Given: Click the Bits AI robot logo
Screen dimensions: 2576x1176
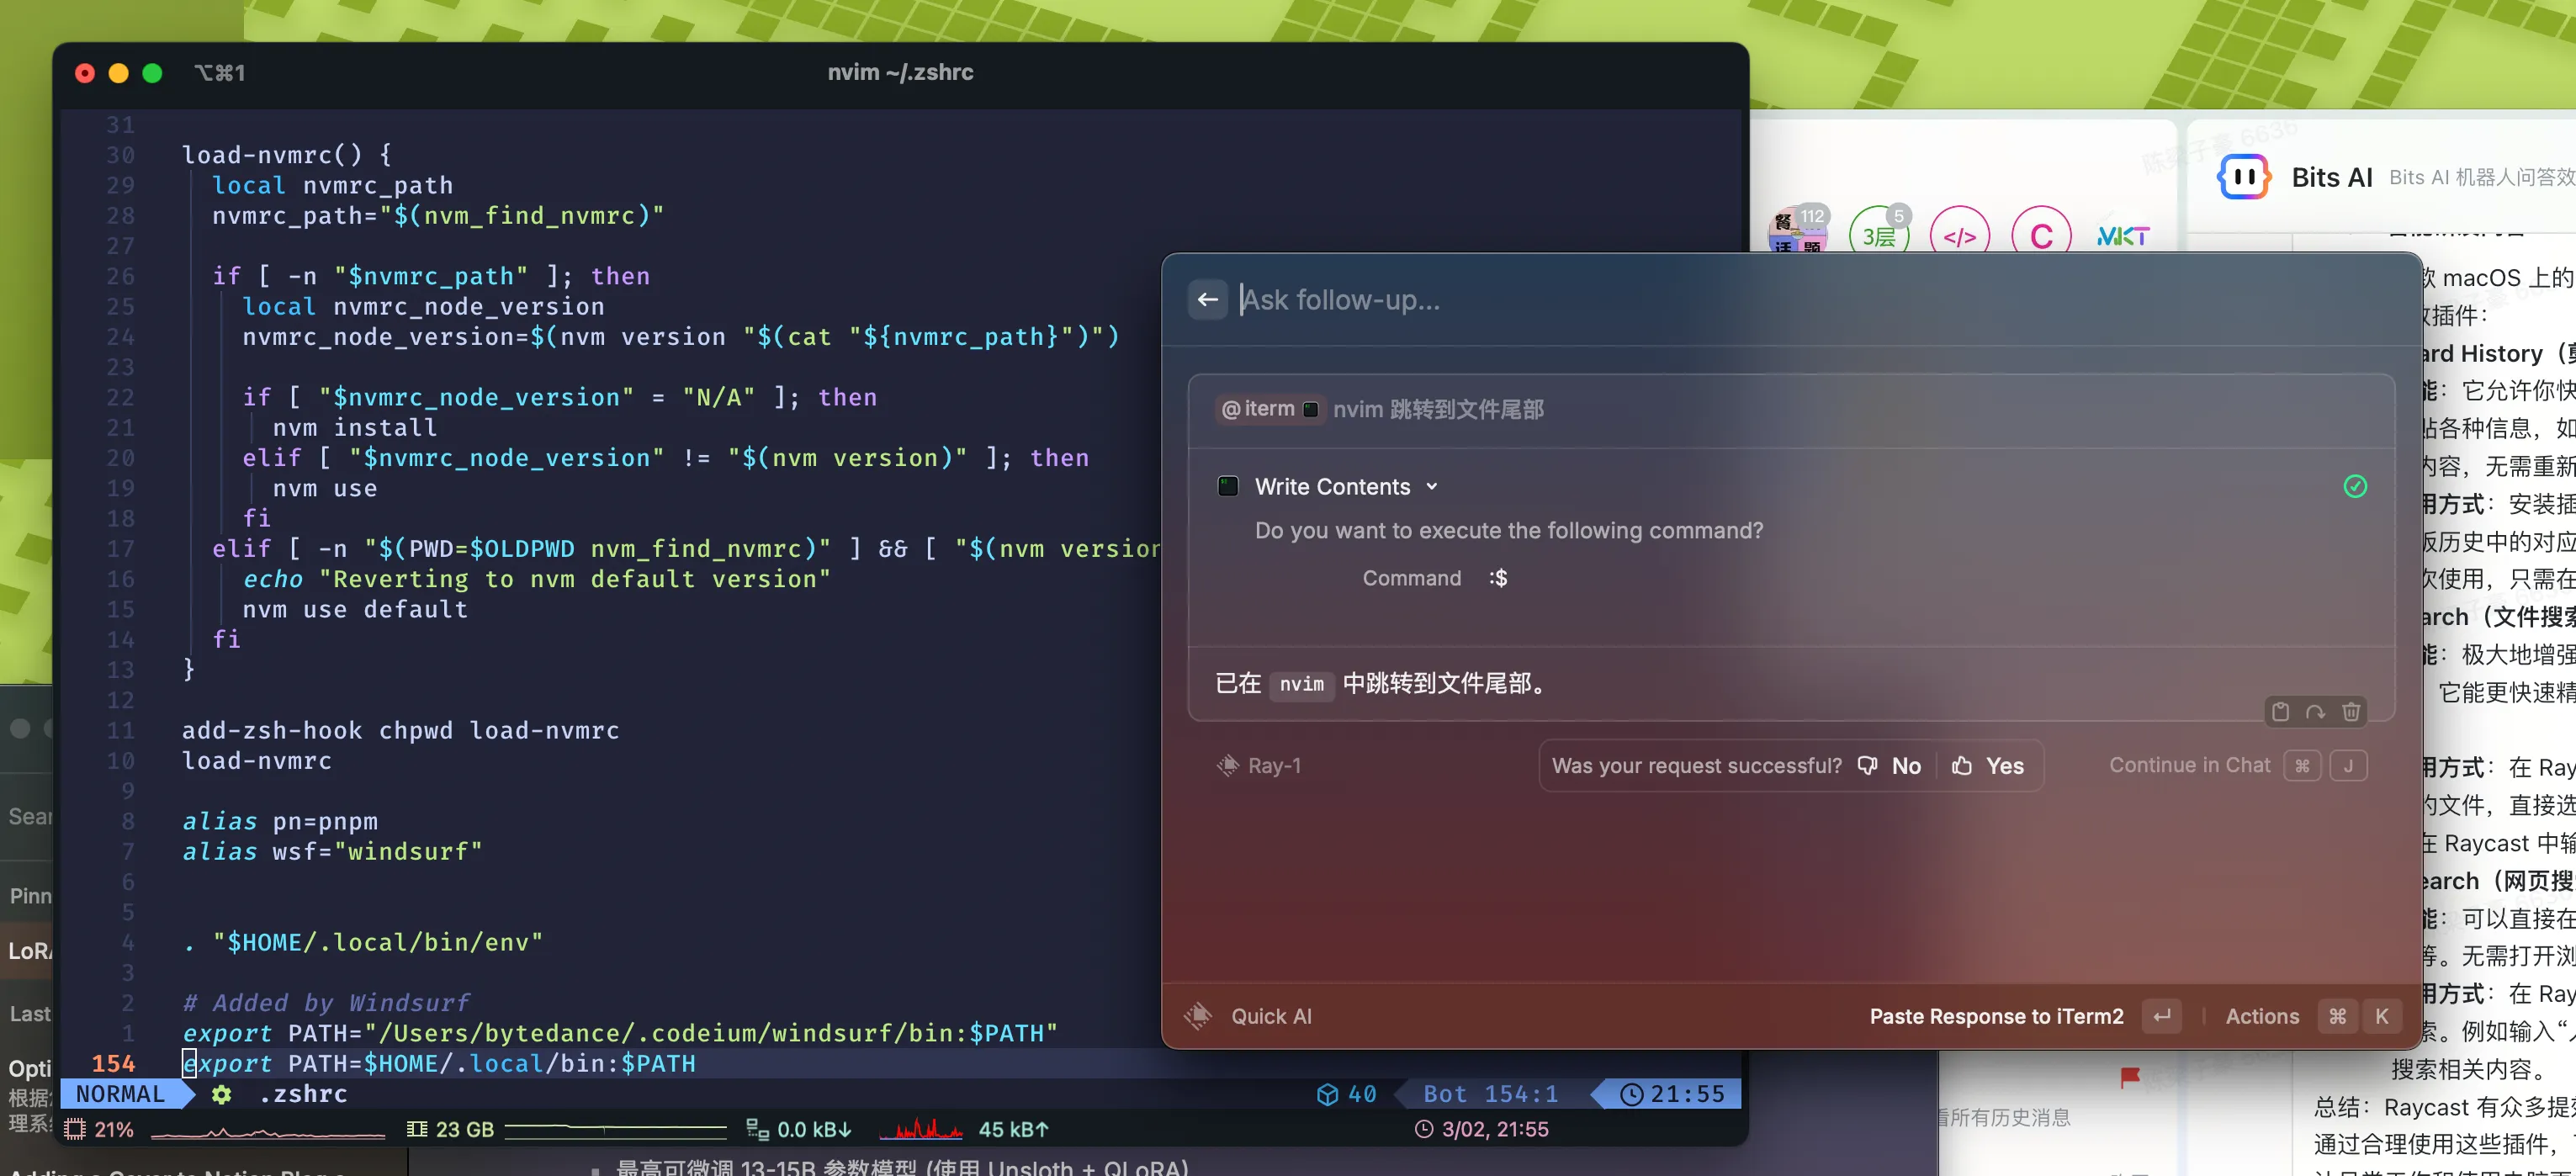Looking at the screenshot, I should (2243, 177).
